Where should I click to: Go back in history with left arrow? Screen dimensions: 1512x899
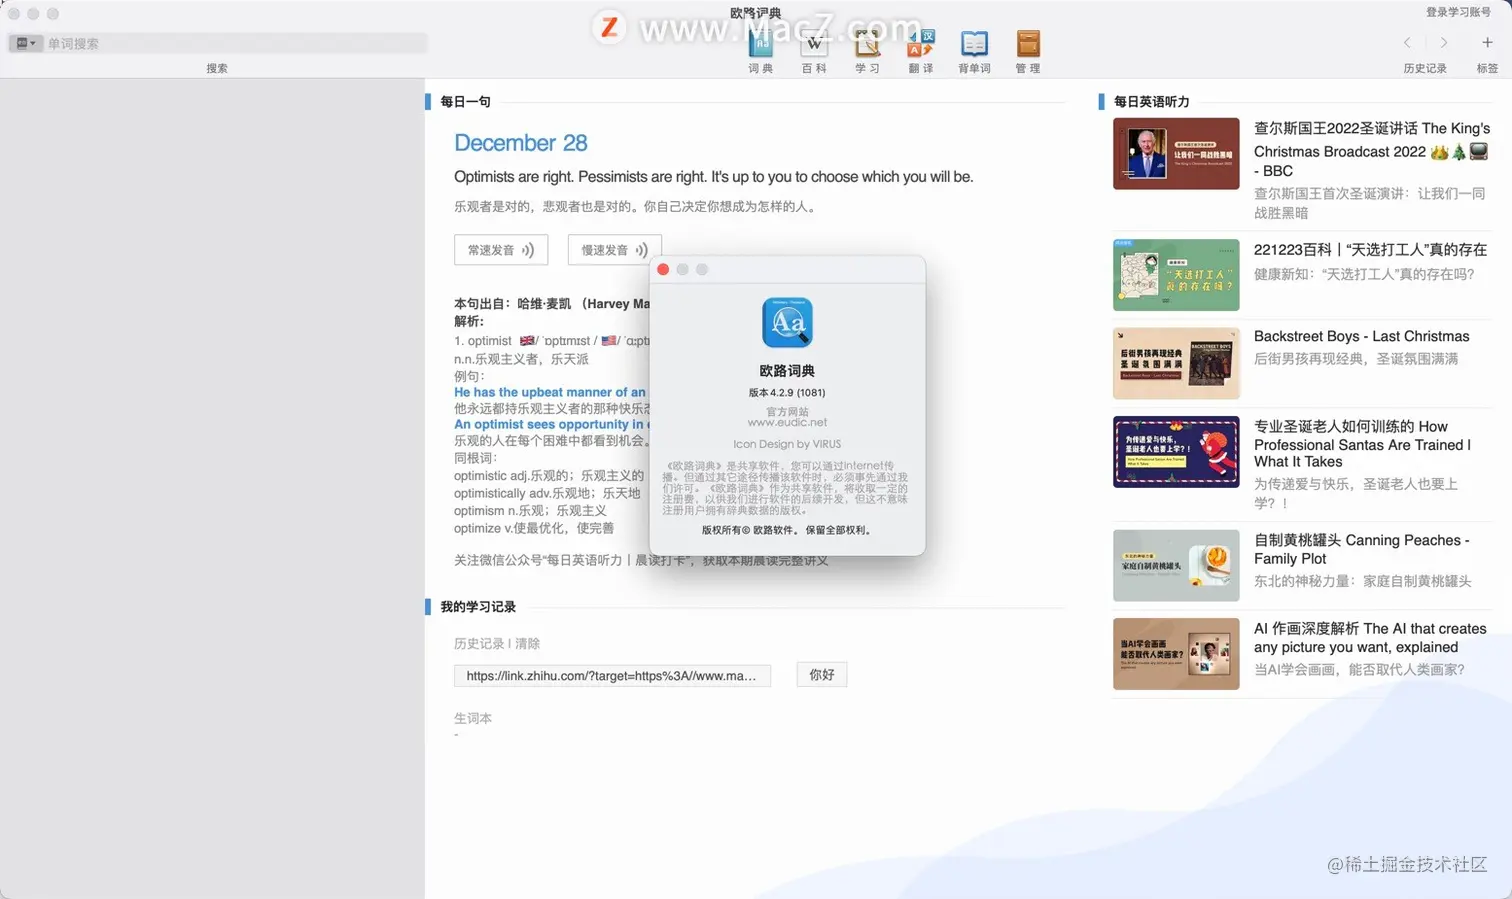pyautogui.click(x=1407, y=42)
